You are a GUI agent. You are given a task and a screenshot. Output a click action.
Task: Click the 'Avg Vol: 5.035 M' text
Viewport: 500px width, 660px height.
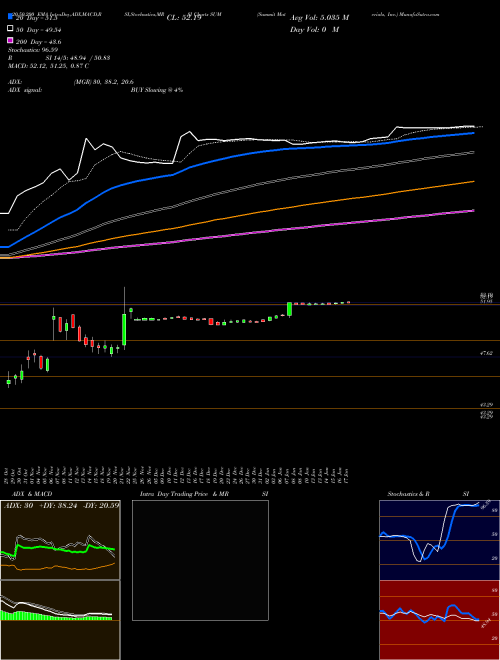[x=319, y=18]
